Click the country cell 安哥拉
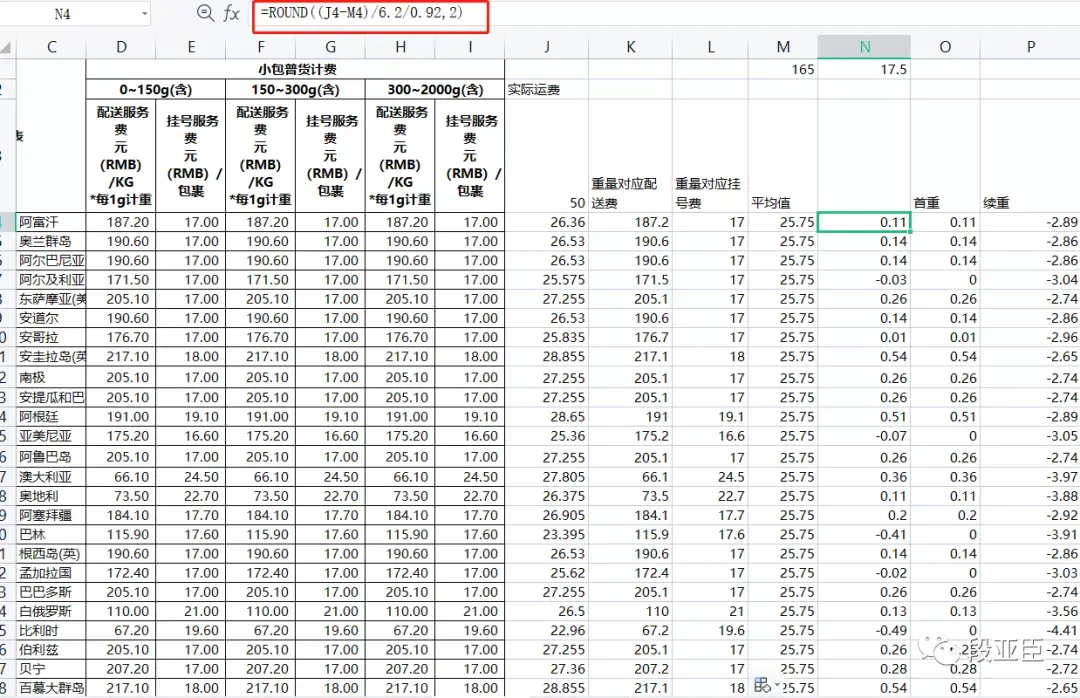The image size is (1080, 698). click(x=52, y=338)
